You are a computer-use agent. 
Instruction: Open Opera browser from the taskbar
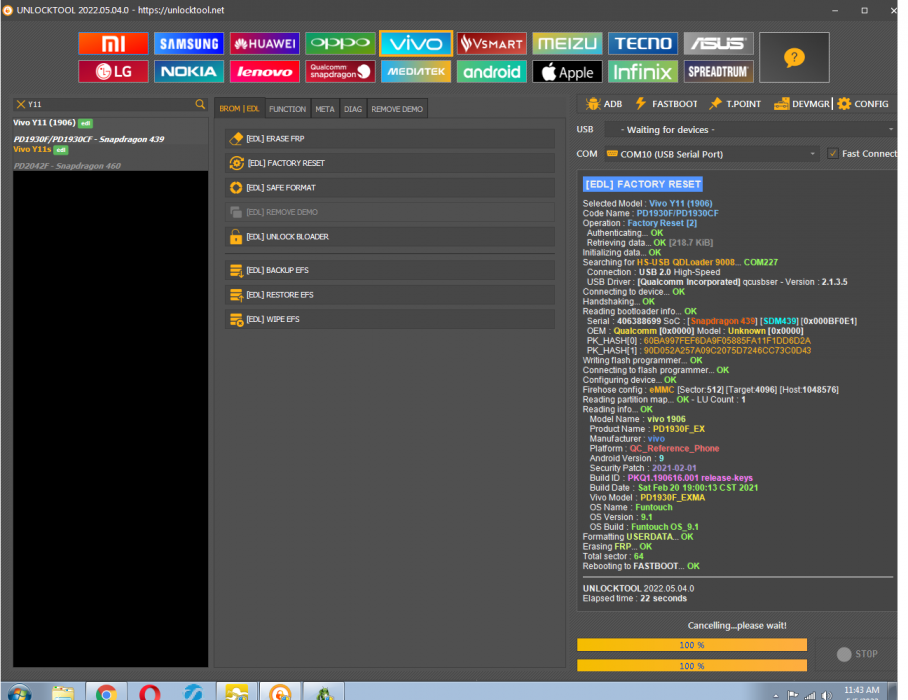tap(150, 692)
